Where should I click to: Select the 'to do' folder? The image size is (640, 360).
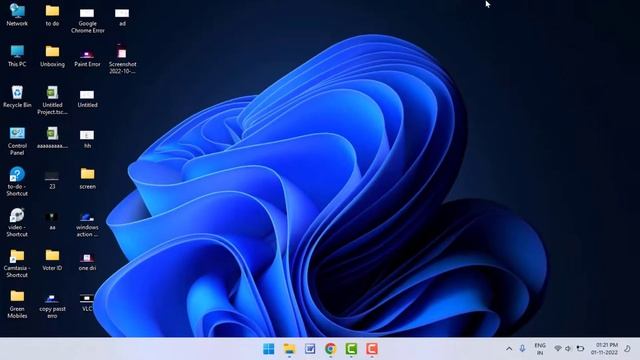[x=52, y=15]
